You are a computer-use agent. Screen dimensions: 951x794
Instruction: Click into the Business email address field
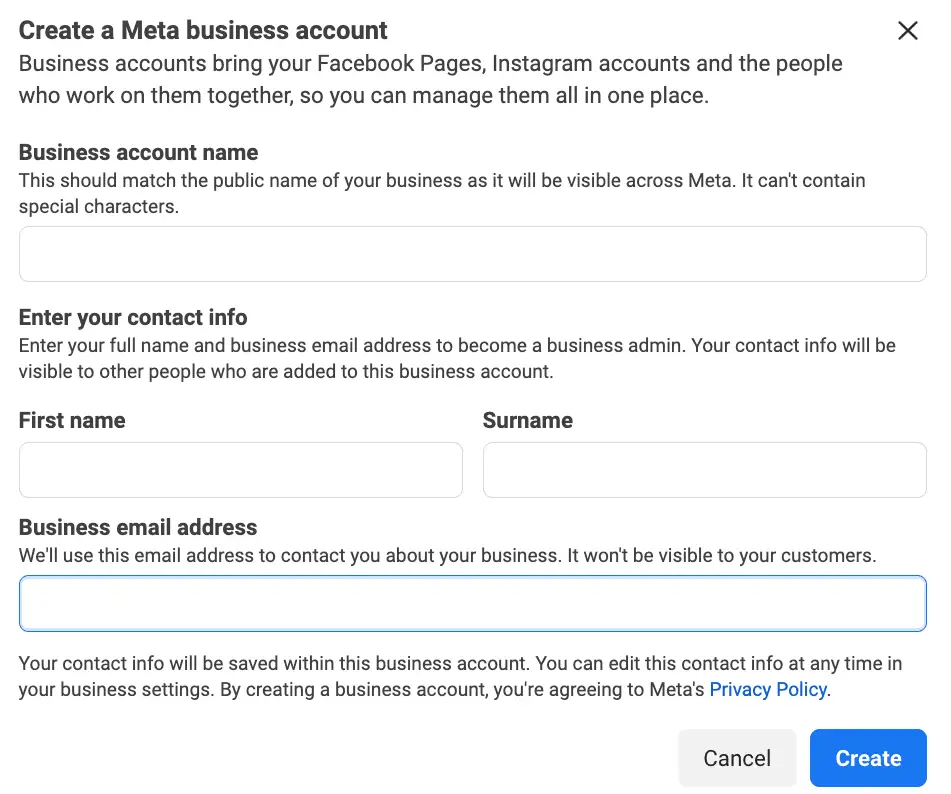pos(472,603)
